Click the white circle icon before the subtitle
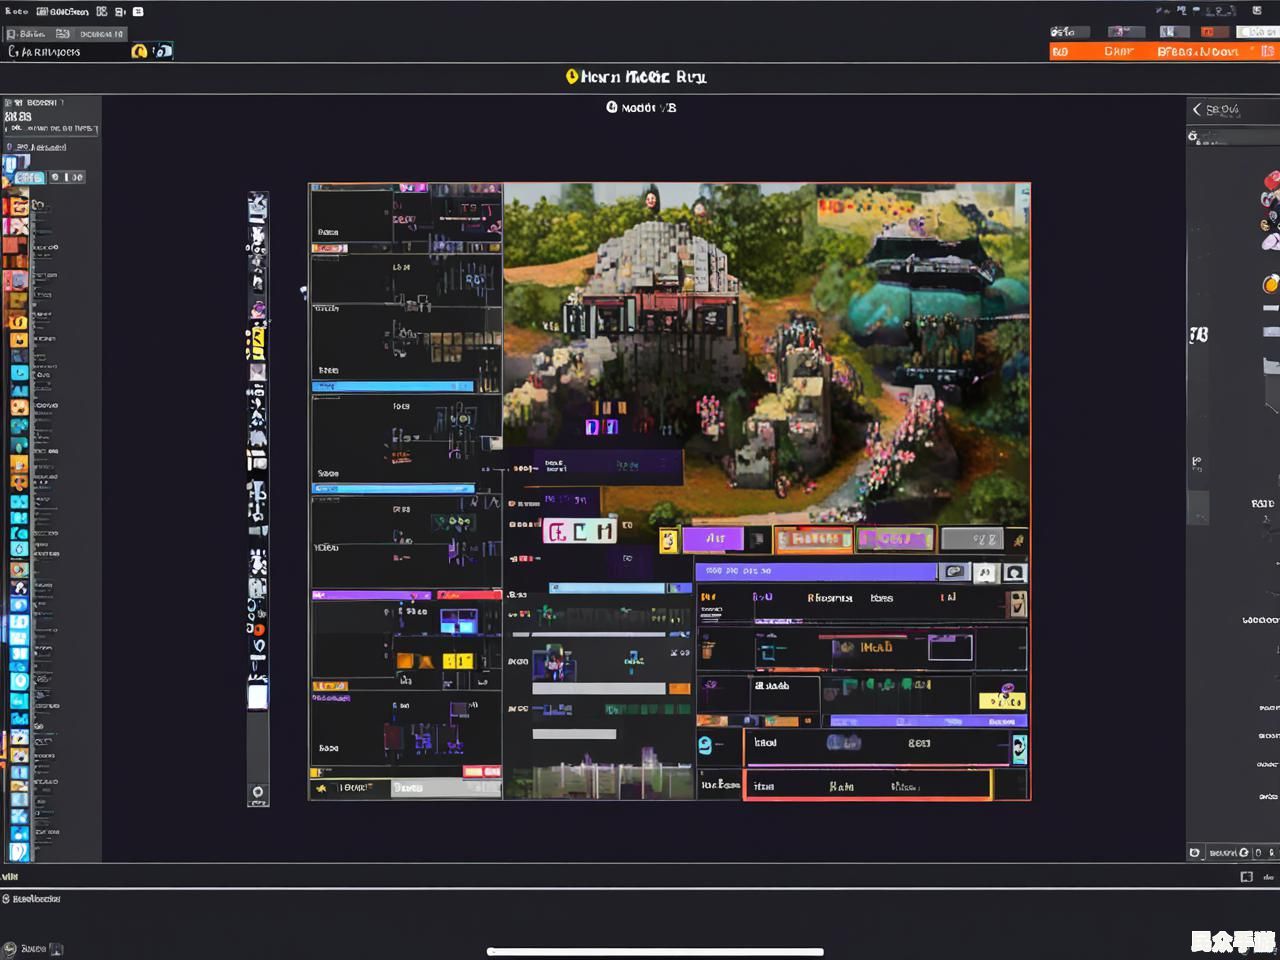This screenshot has width=1280, height=960. click(612, 107)
